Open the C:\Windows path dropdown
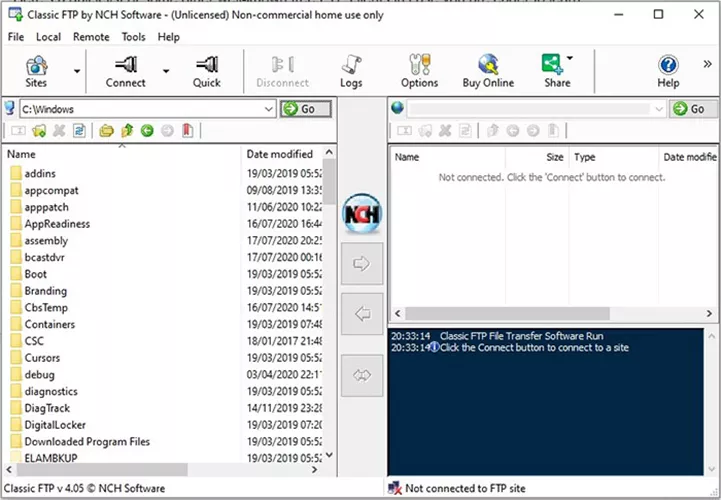The height and width of the screenshot is (500, 721). click(x=269, y=109)
